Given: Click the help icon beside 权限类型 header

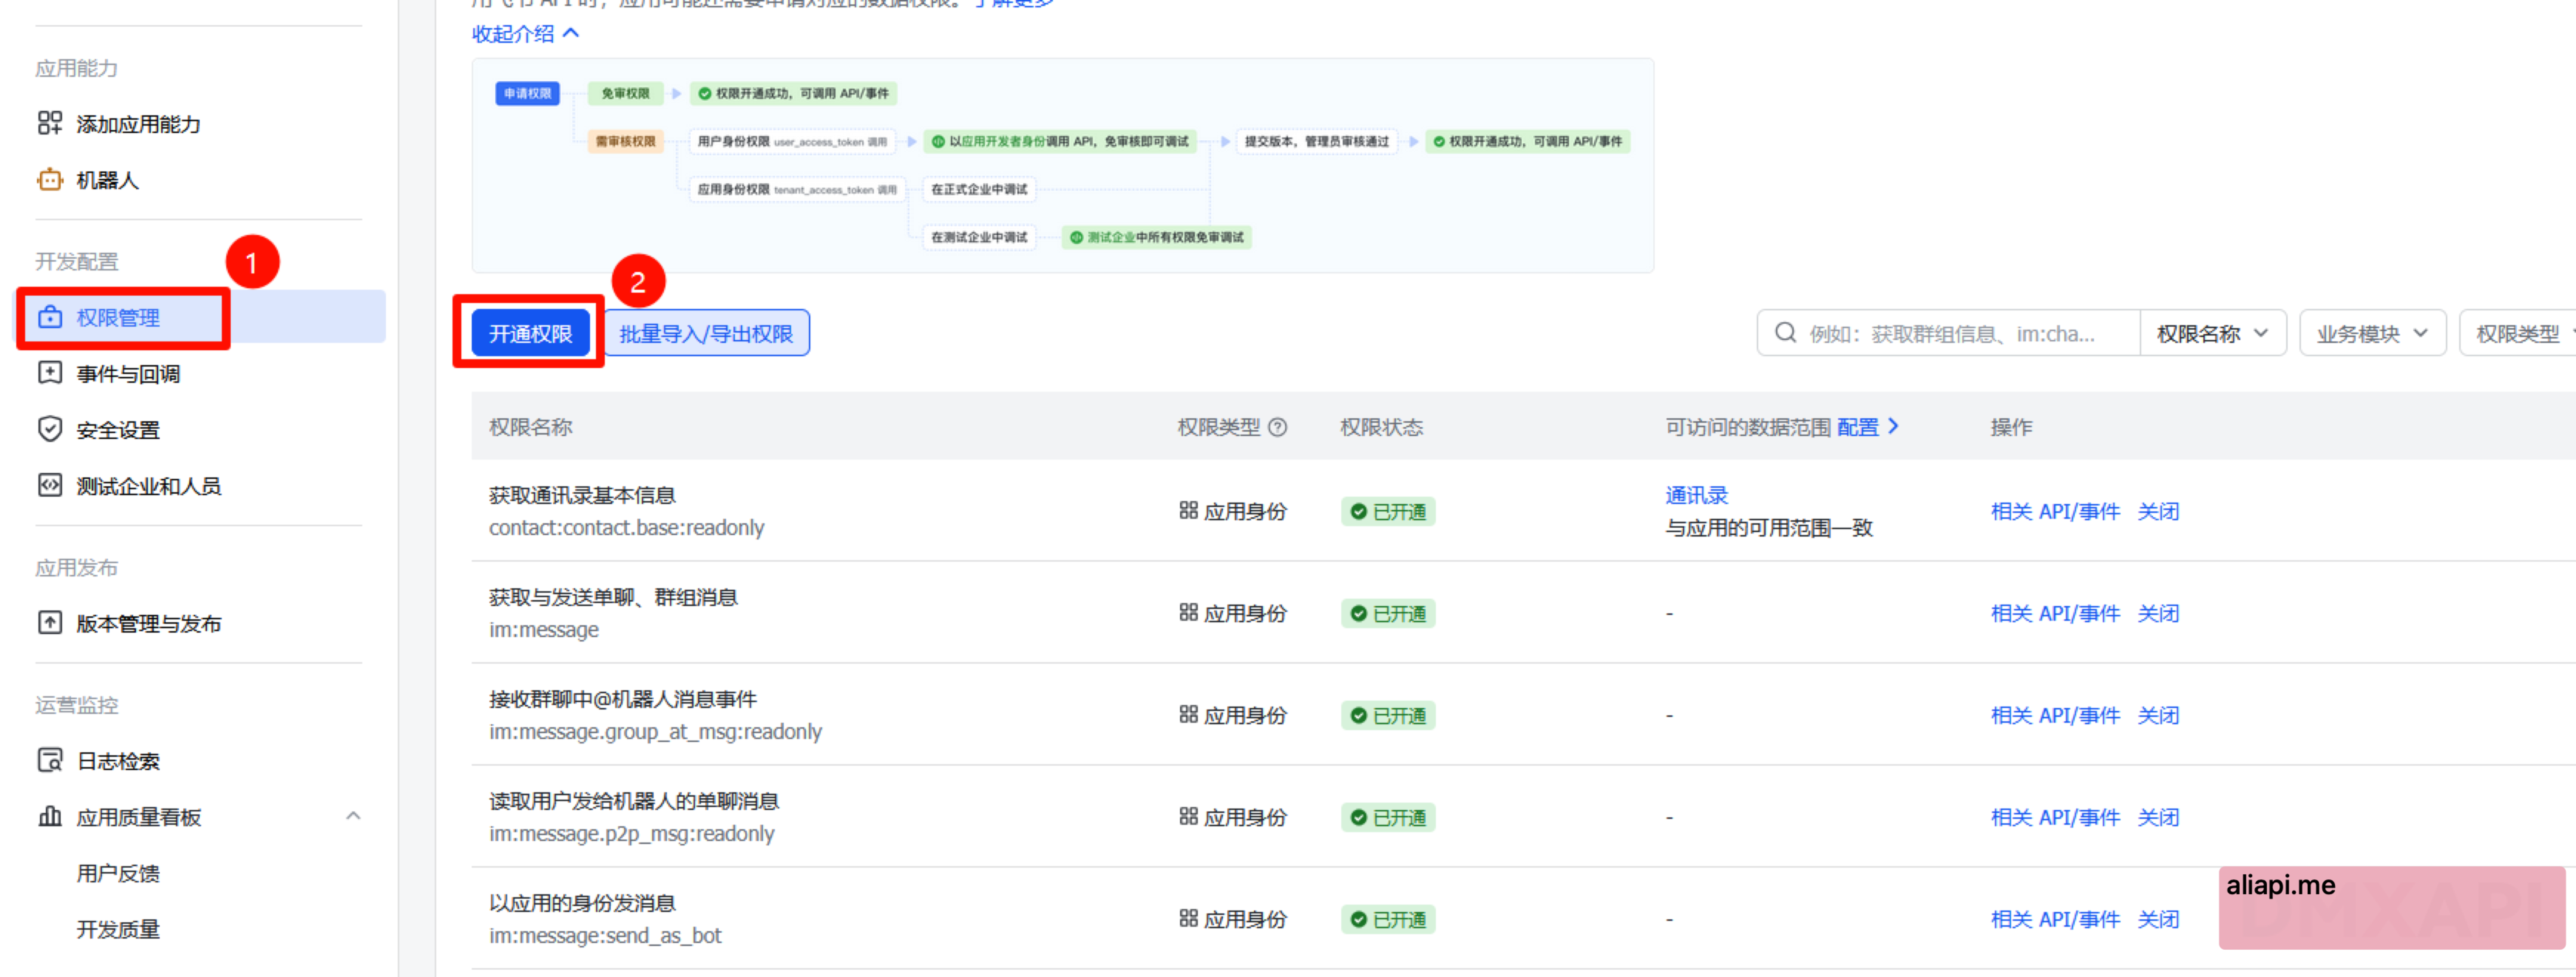Looking at the screenshot, I should click(1277, 427).
